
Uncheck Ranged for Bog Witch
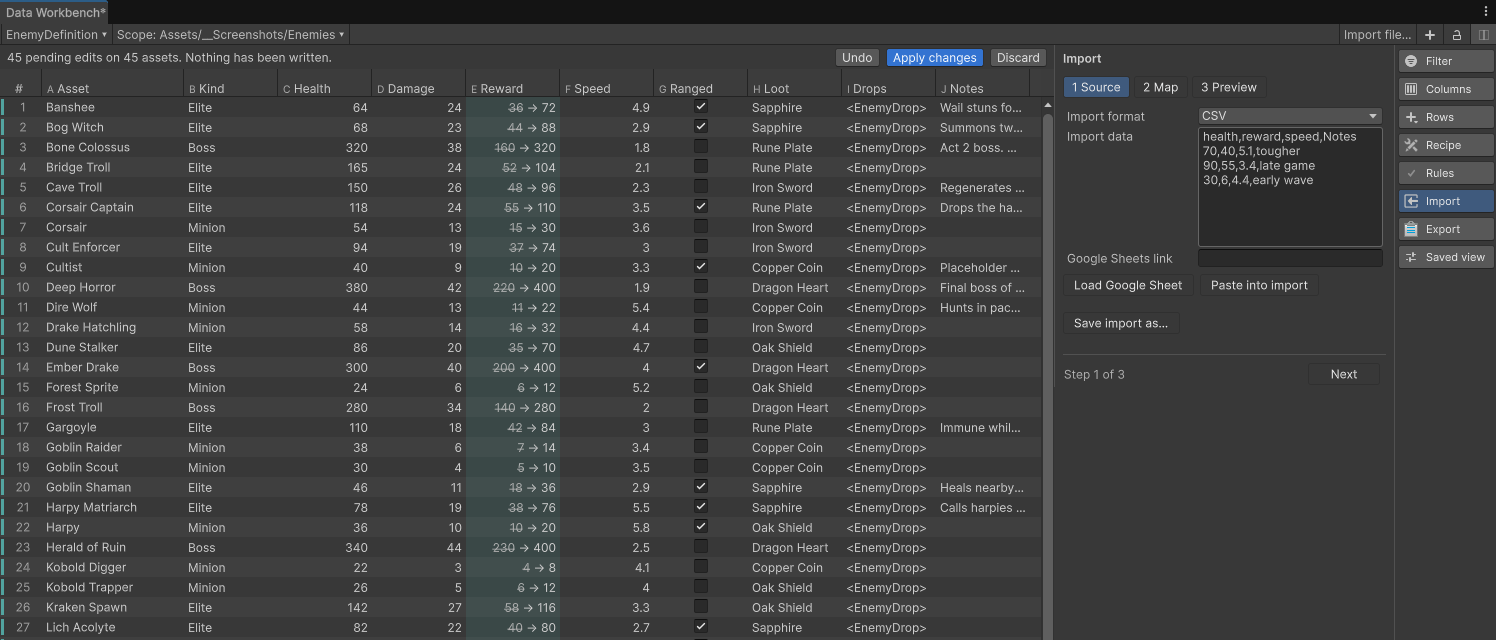point(701,126)
